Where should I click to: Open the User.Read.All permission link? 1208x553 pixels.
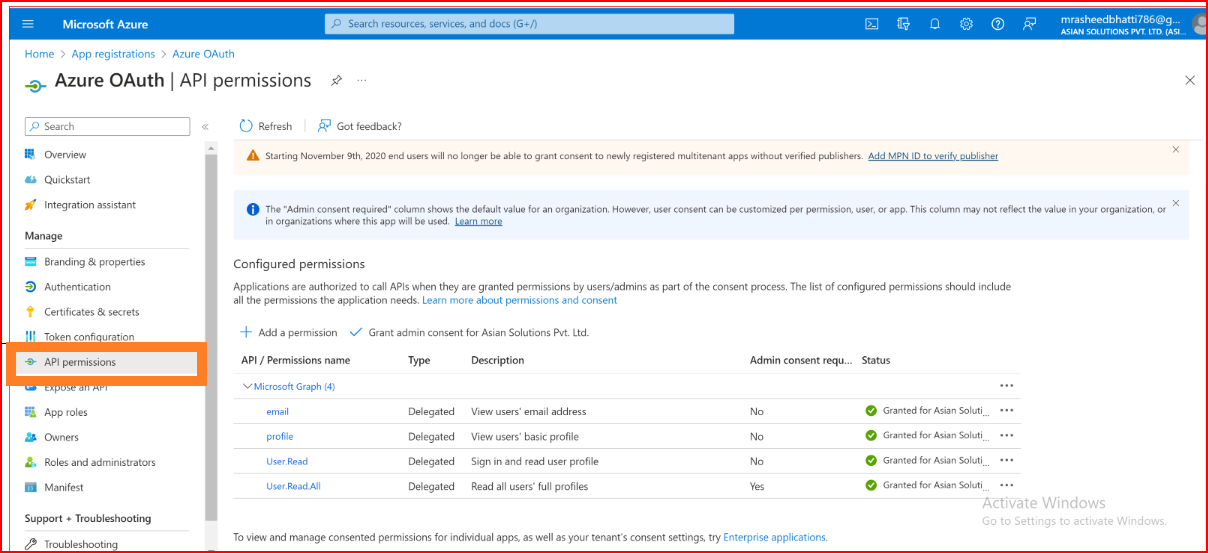[x=293, y=486]
